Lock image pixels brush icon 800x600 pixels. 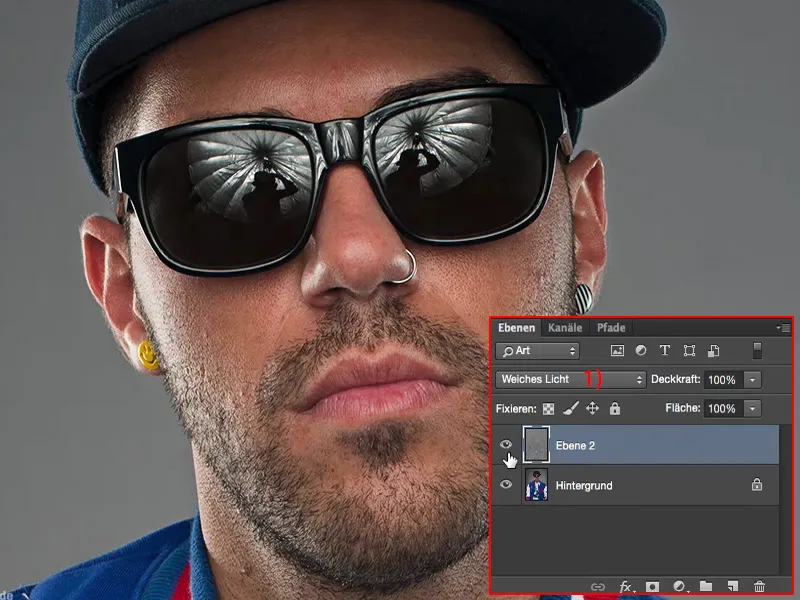[571, 408]
